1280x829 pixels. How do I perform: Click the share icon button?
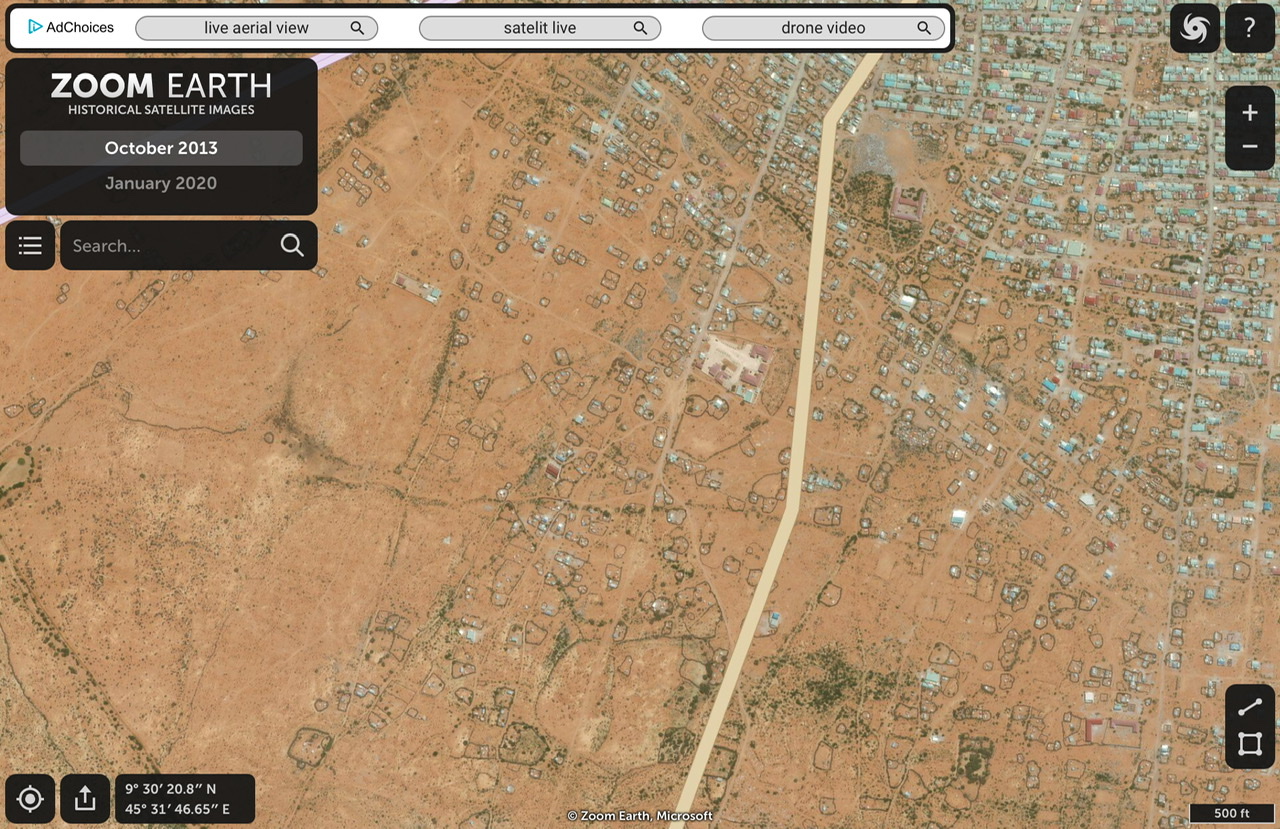[x=85, y=799]
